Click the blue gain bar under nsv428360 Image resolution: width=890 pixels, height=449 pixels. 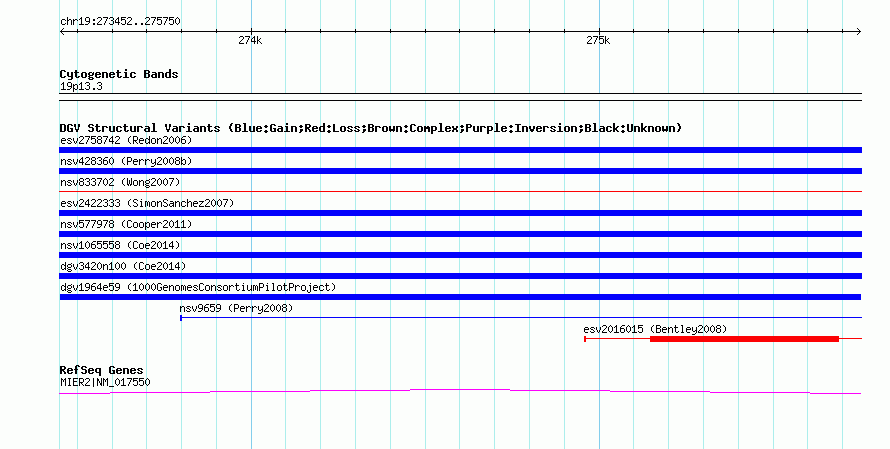click(460, 171)
